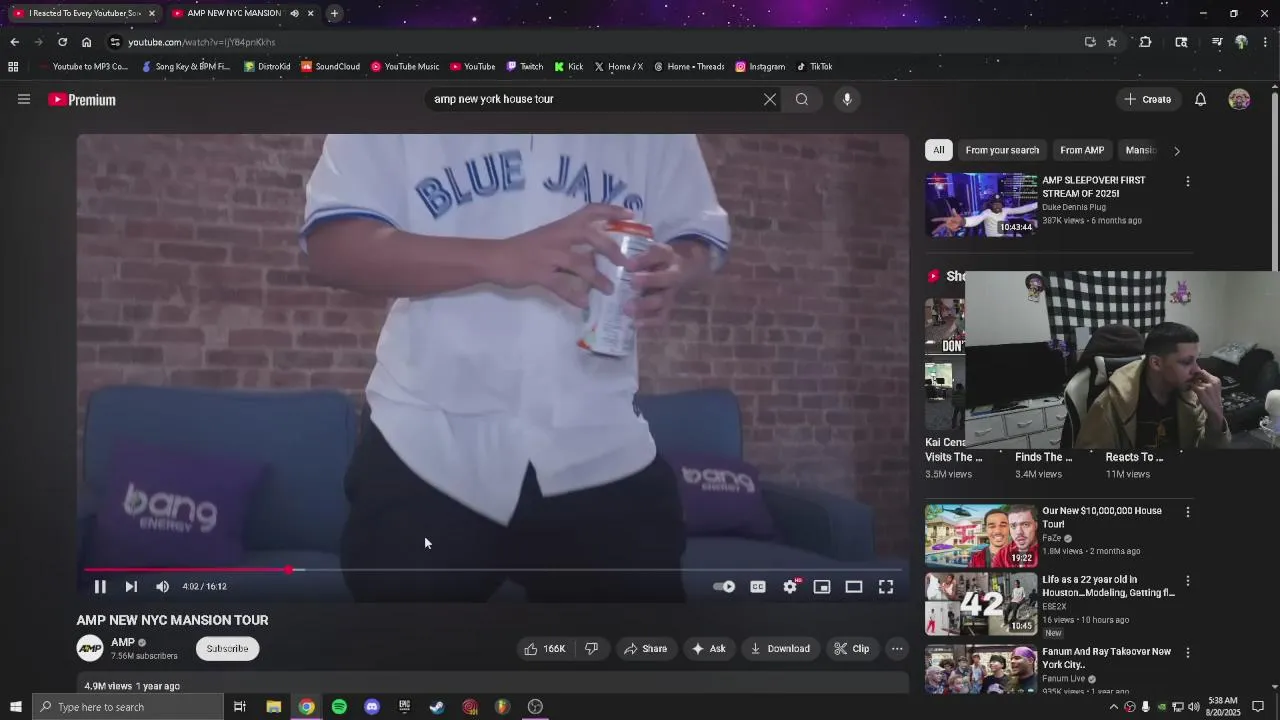Viewport: 1280px width, 720px height.
Task: Select the From your search chip
Action: pos(1002,150)
